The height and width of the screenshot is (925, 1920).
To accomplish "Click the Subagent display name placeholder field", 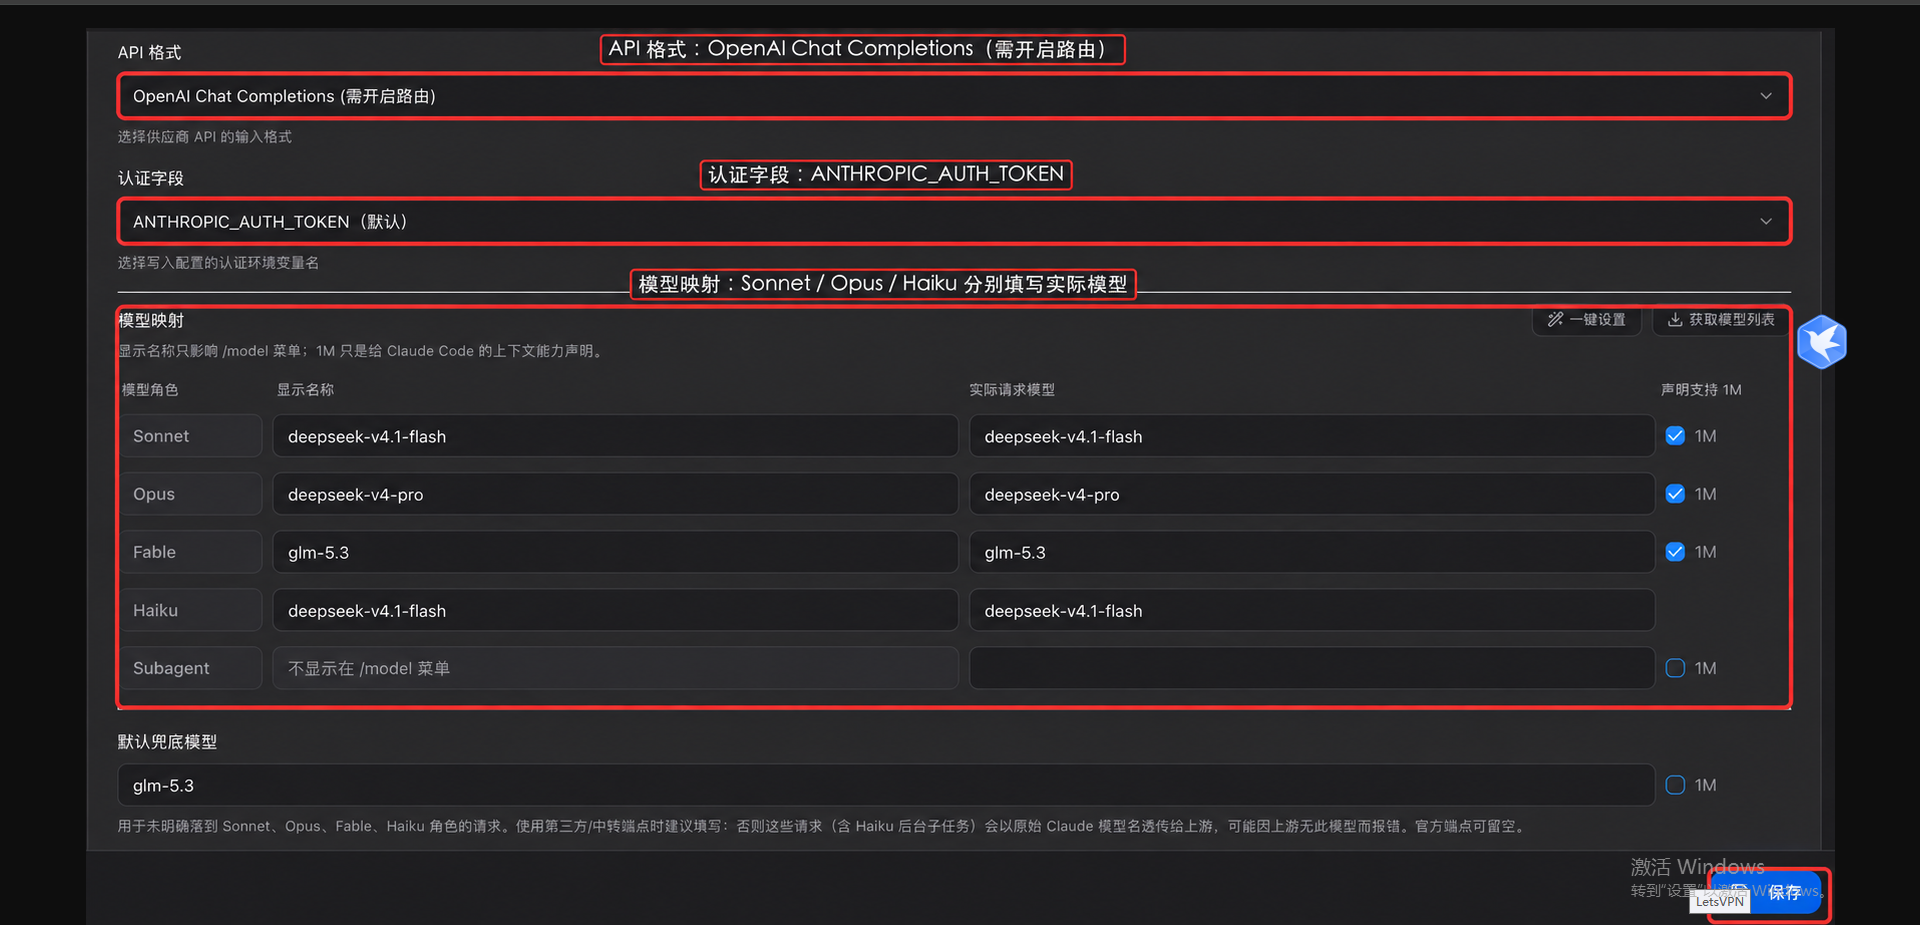I will pyautogui.click(x=615, y=668).
